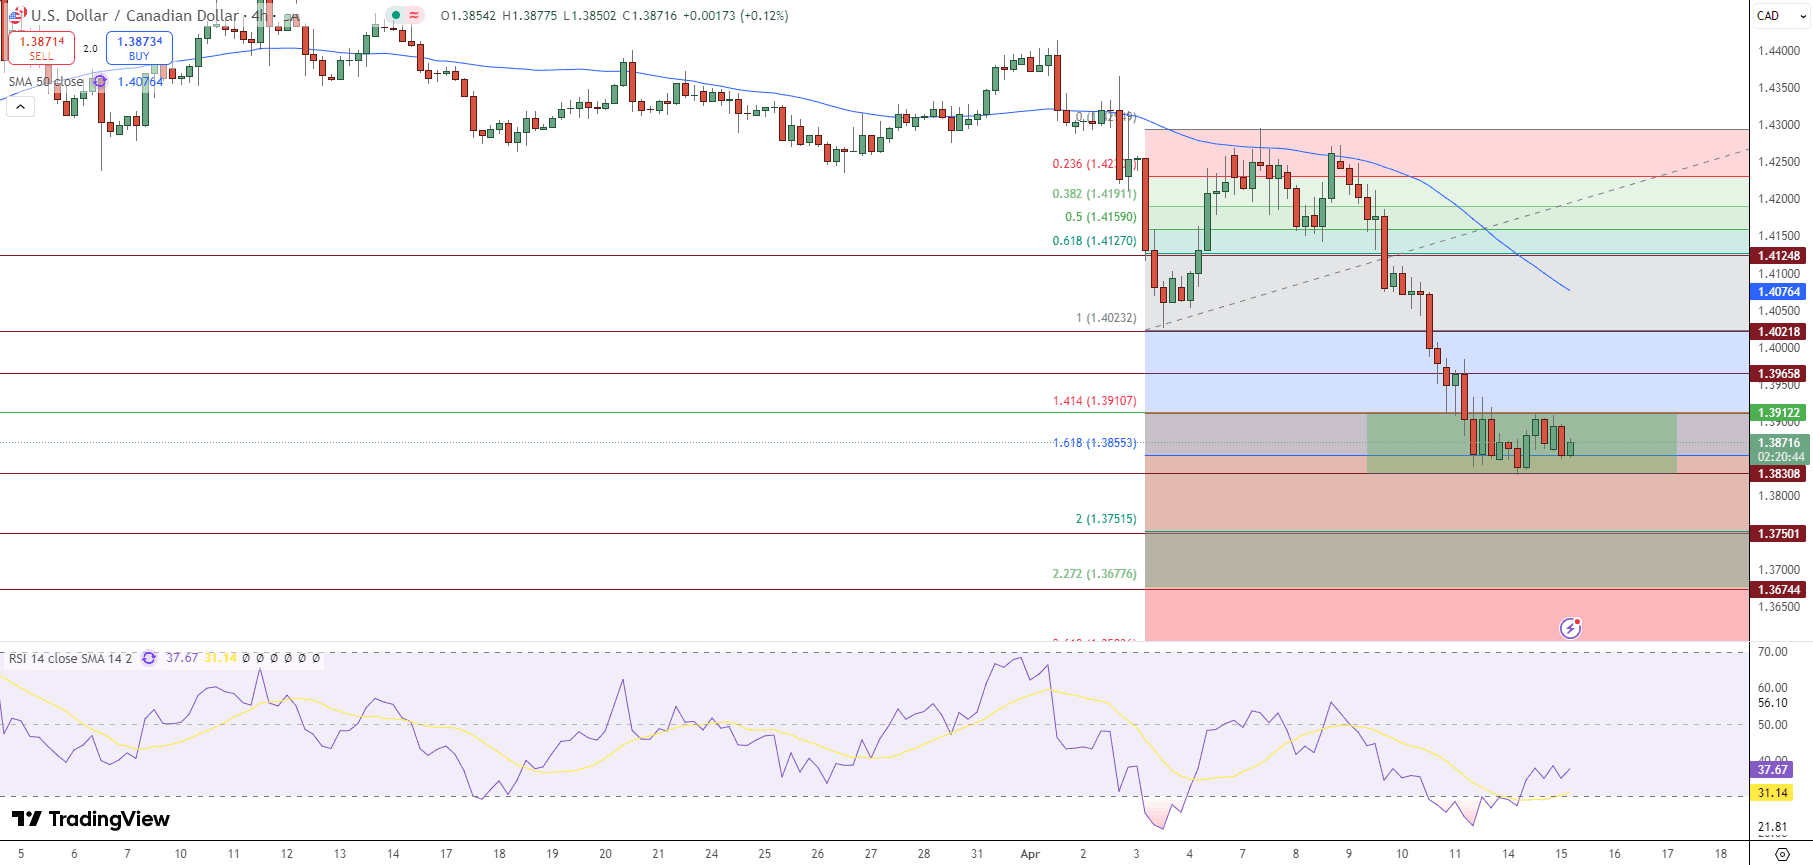Click the 70.00 RSI scale label
This screenshot has height=865, width=1813.
(1773, 652)
